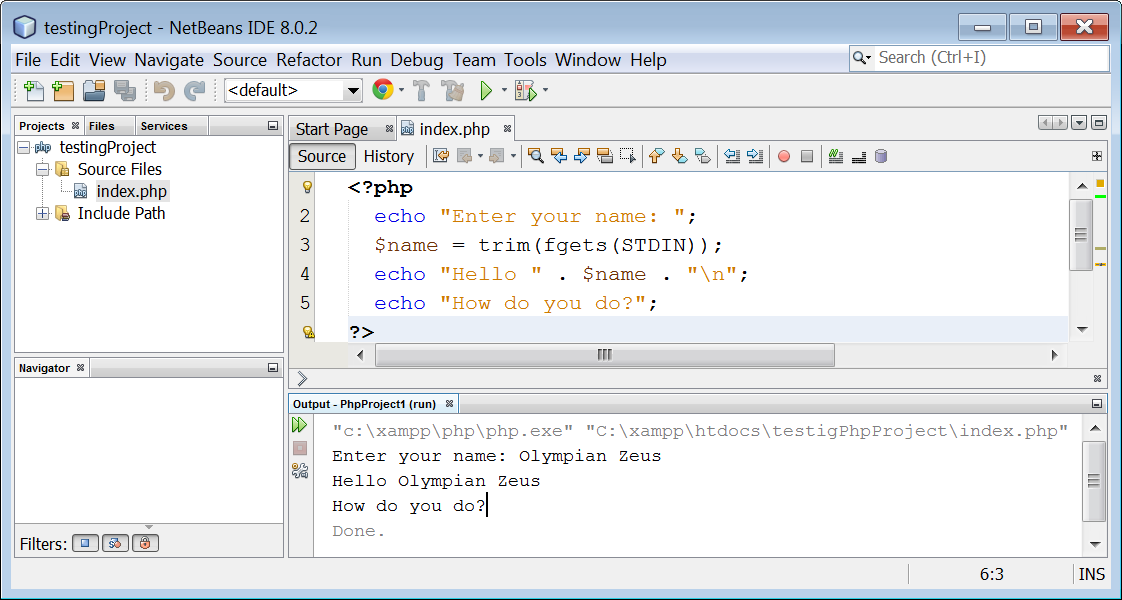1122x600 pixels.
Task: Click the New File toolbar icon
Action: (x=33, y=90)
